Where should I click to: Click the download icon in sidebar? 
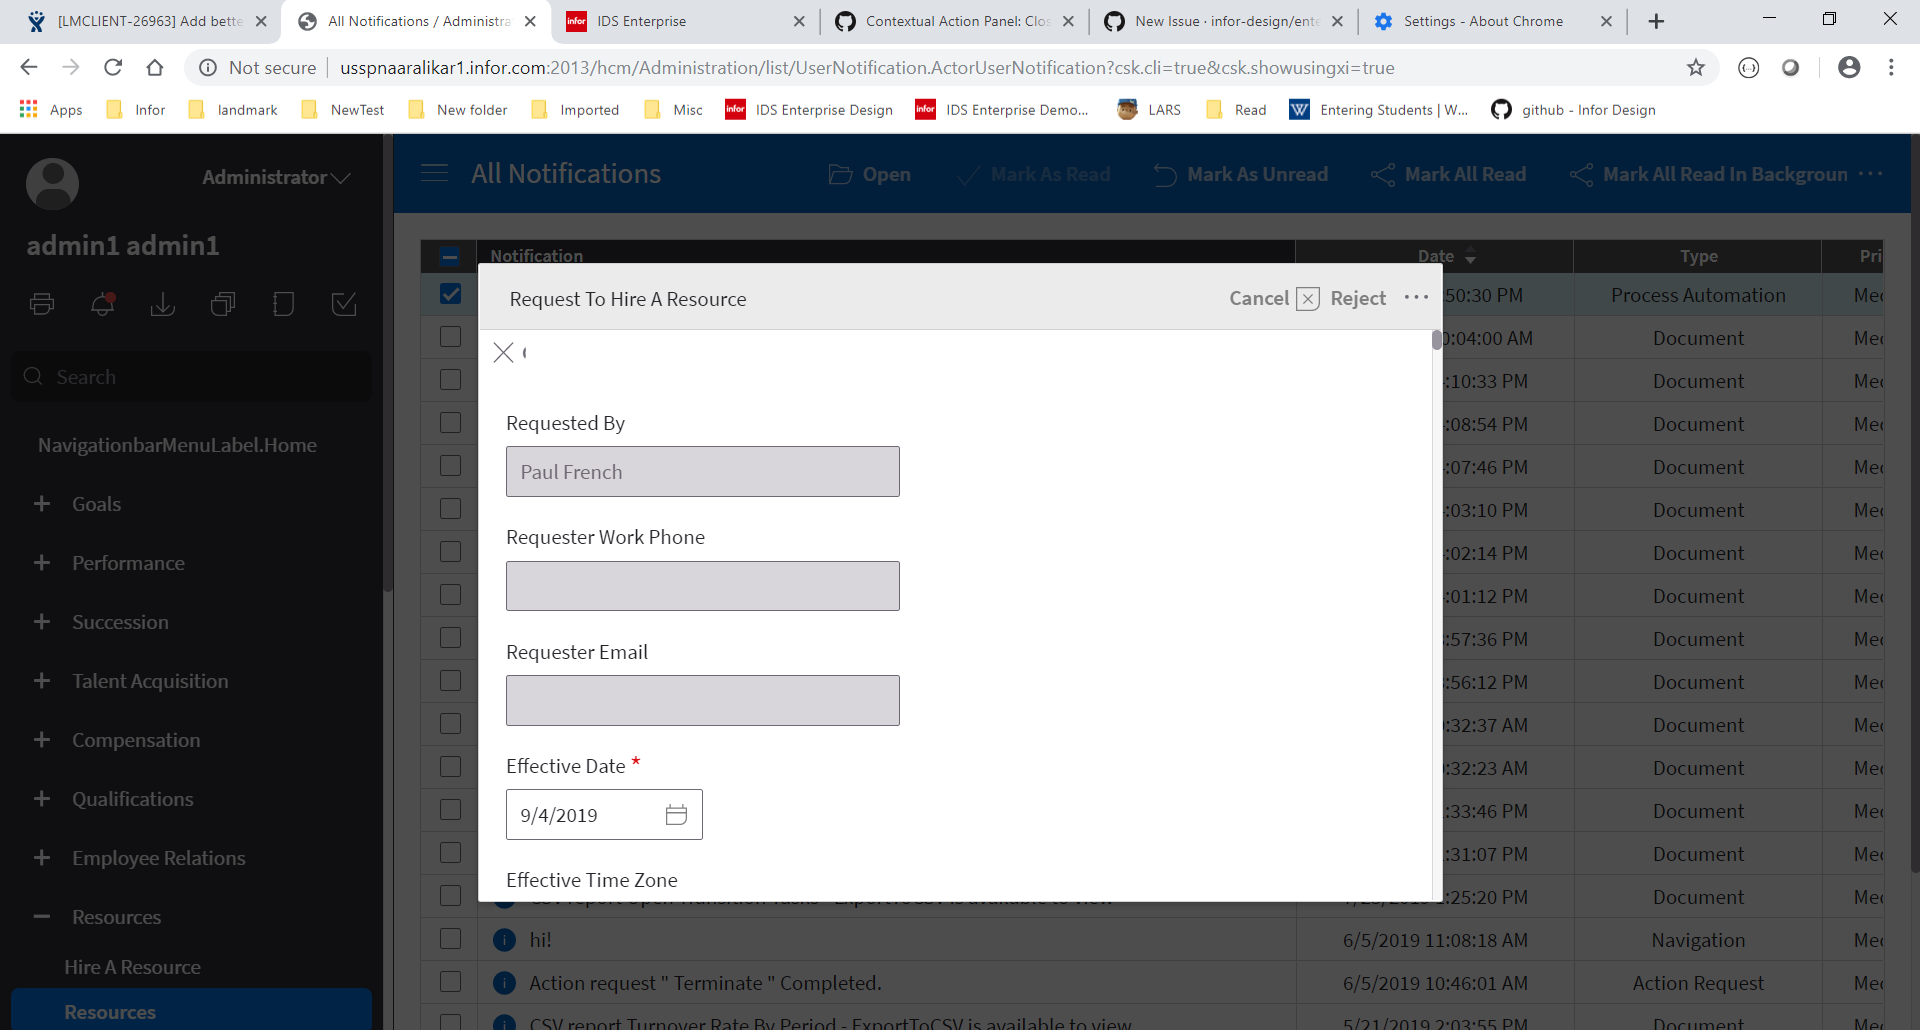[163, 304]
